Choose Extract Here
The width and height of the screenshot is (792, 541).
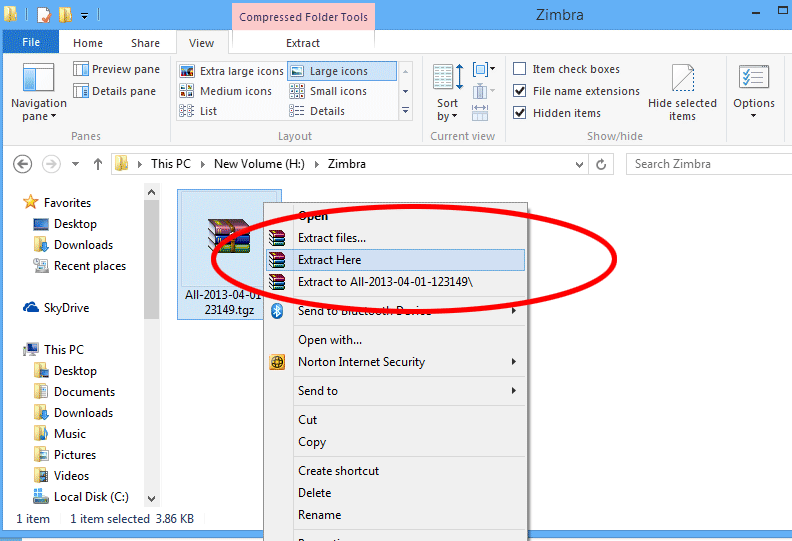pos(395,260)
